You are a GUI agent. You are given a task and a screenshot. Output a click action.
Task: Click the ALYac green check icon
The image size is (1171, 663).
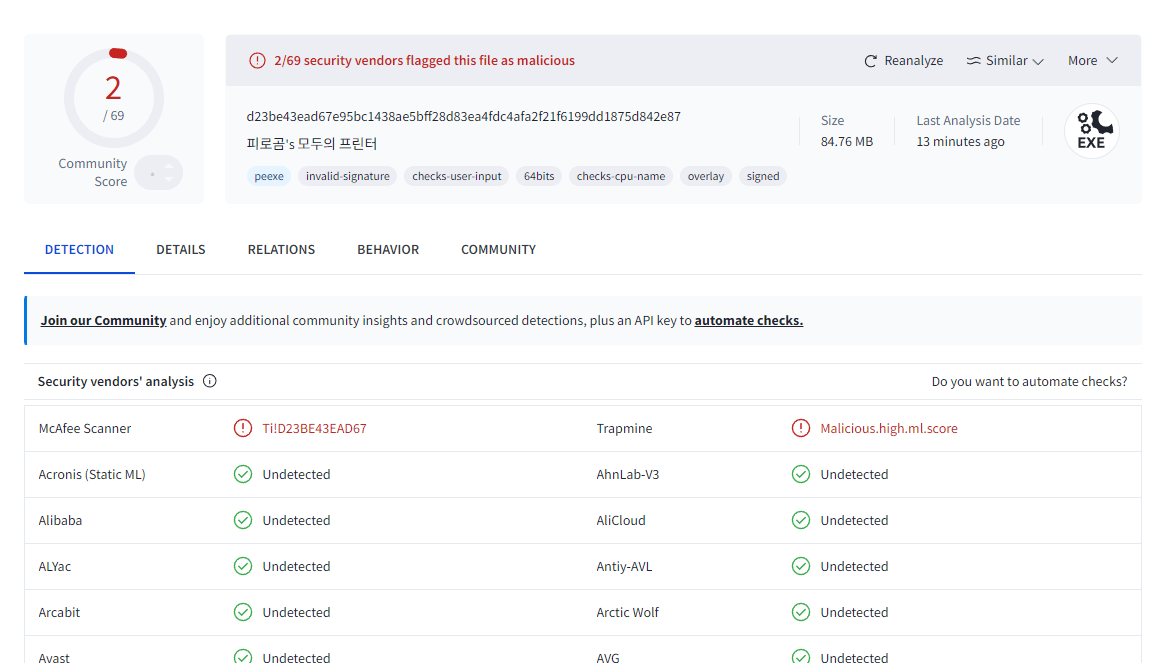(243, 567)
